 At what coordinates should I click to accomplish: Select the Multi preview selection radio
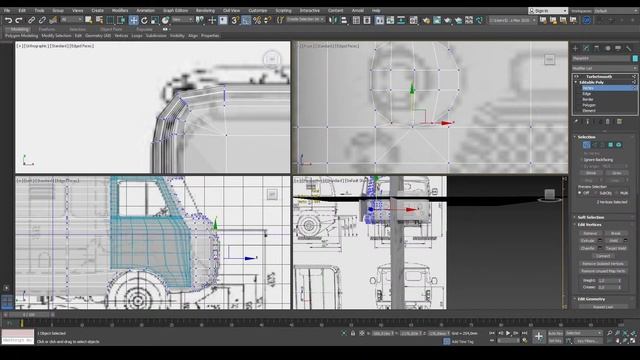617,193
